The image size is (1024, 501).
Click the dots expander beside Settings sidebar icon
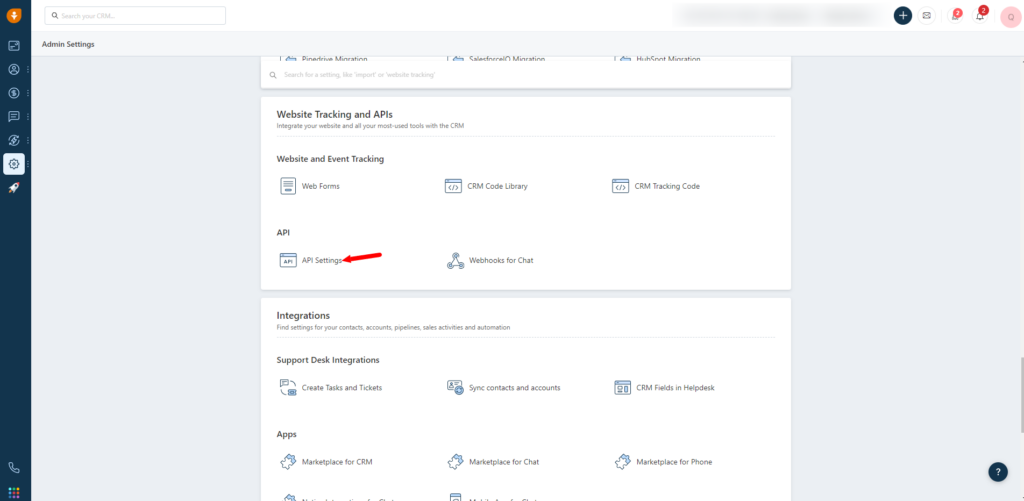(28, 164)
